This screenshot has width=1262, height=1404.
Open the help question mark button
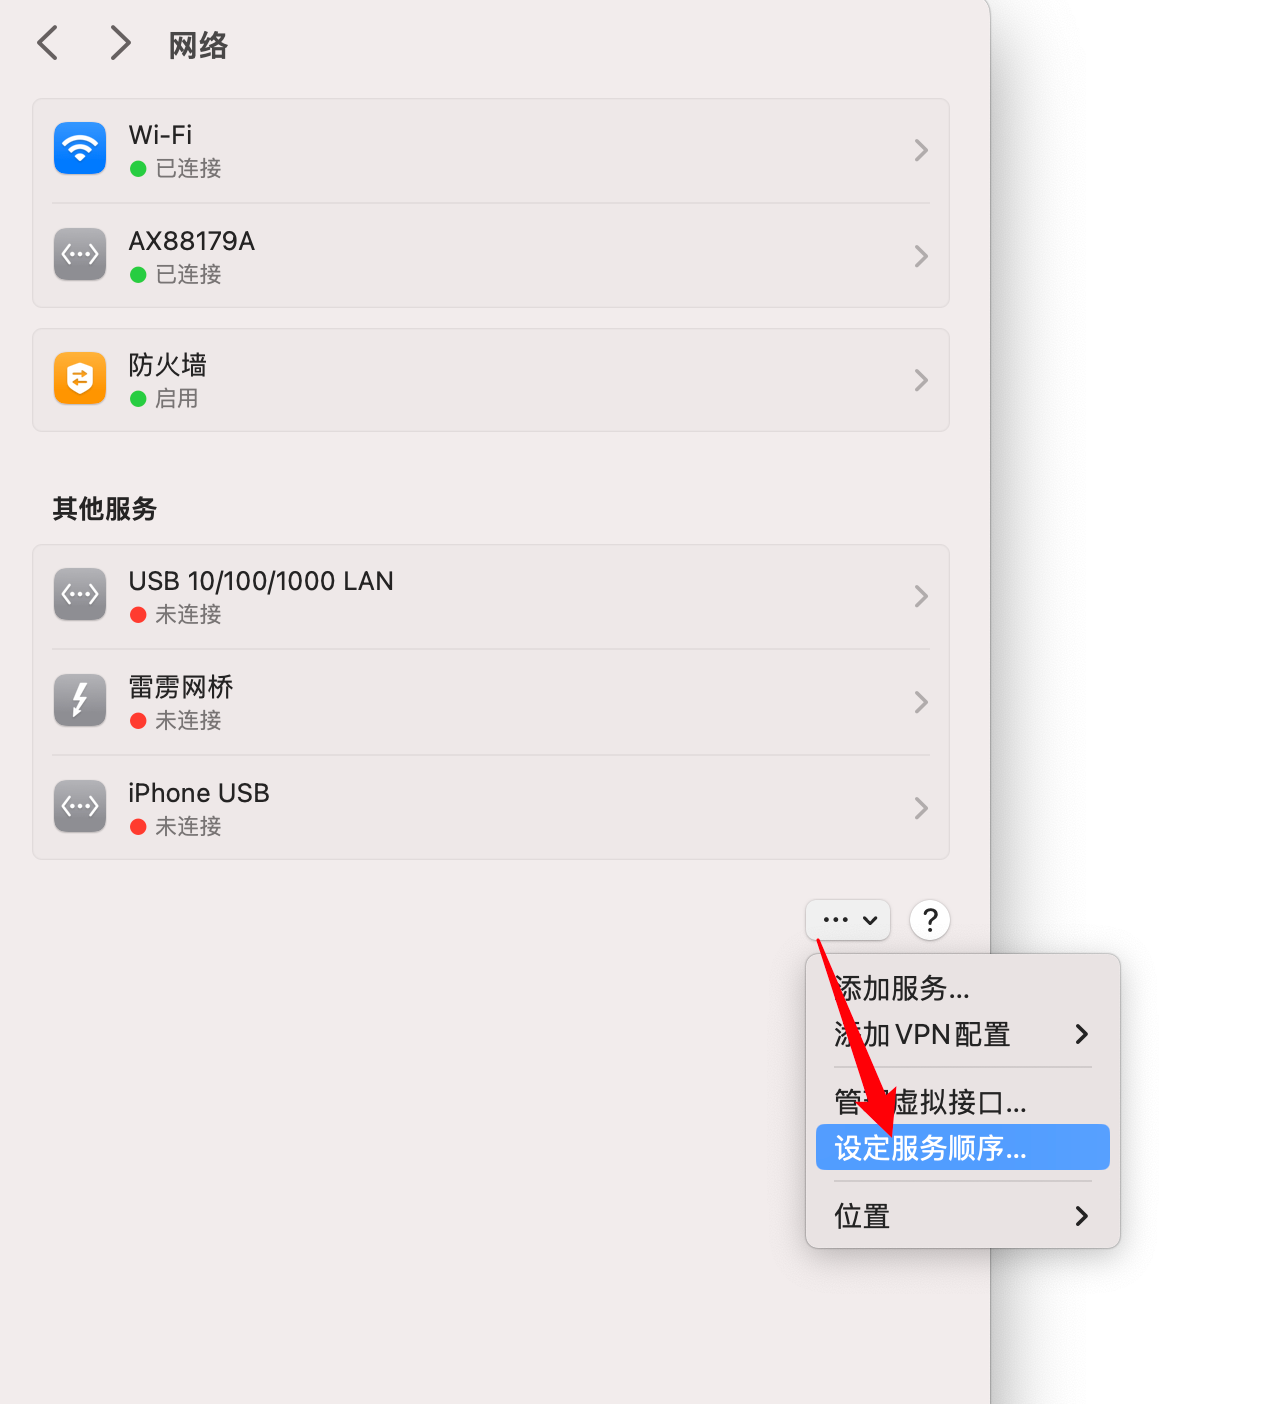pos(930,920)
